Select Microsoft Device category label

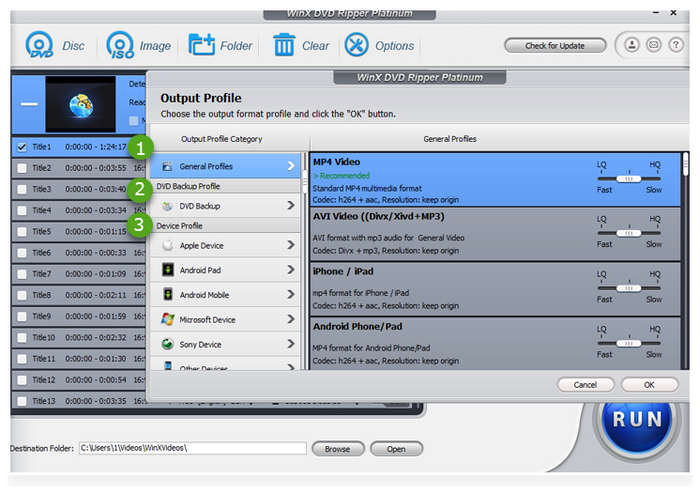pyautogui.click(x=207, y=320)
